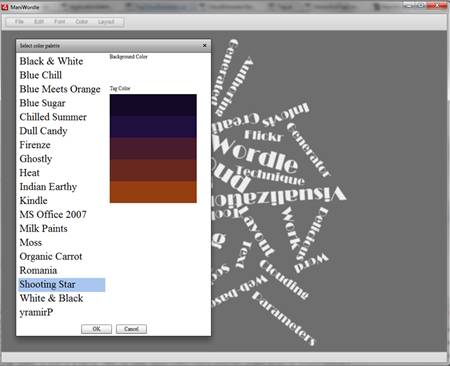Click the reddish-brown tag color swatch

(153, 170)
